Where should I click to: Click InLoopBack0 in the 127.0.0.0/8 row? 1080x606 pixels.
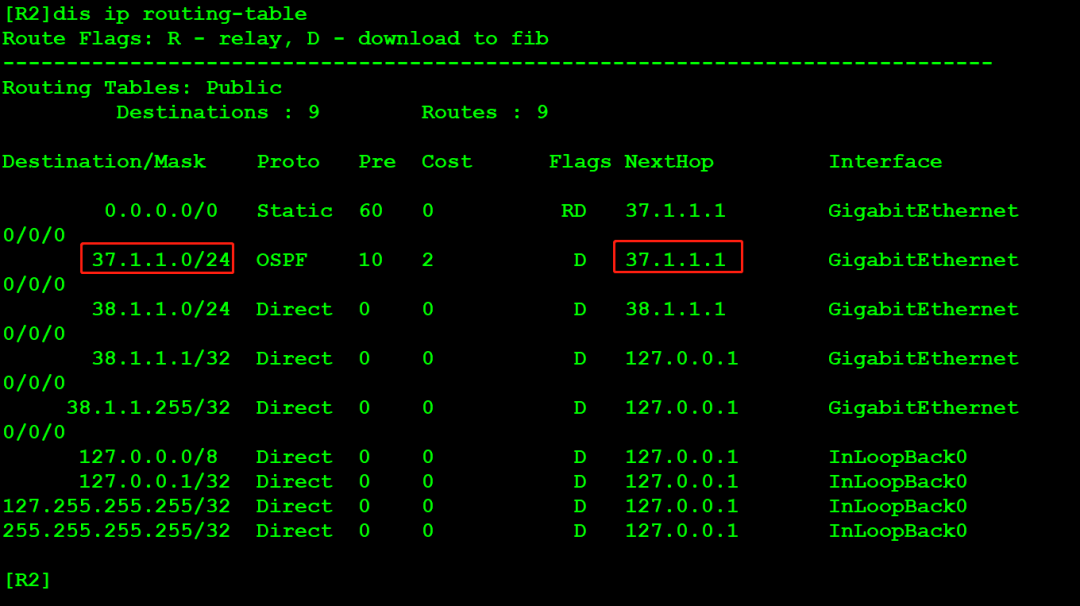pos(897,457)
